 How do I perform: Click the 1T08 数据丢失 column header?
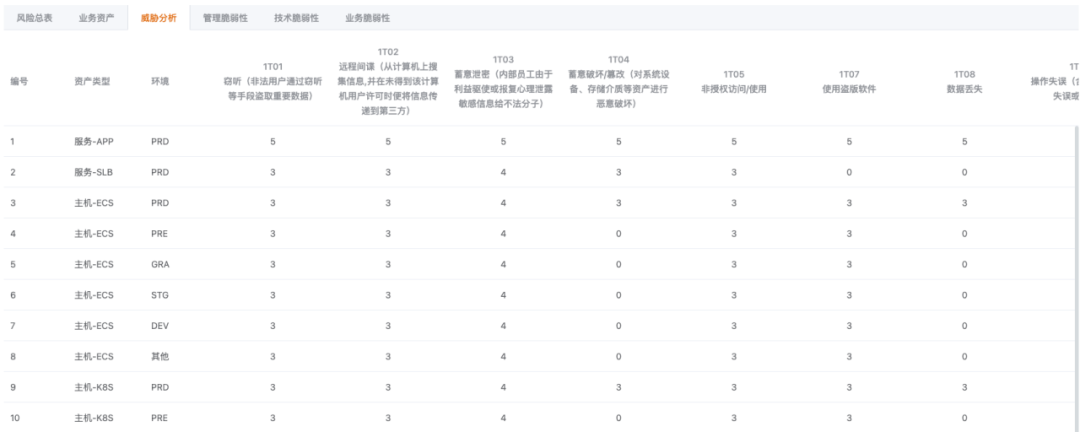(964, 81)
